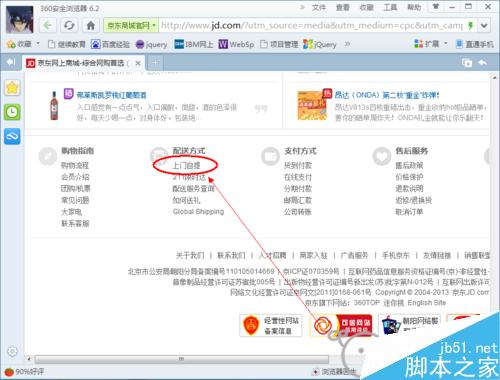
Task: Click the wine bottle product thumbnail
Action: (54, 106)
